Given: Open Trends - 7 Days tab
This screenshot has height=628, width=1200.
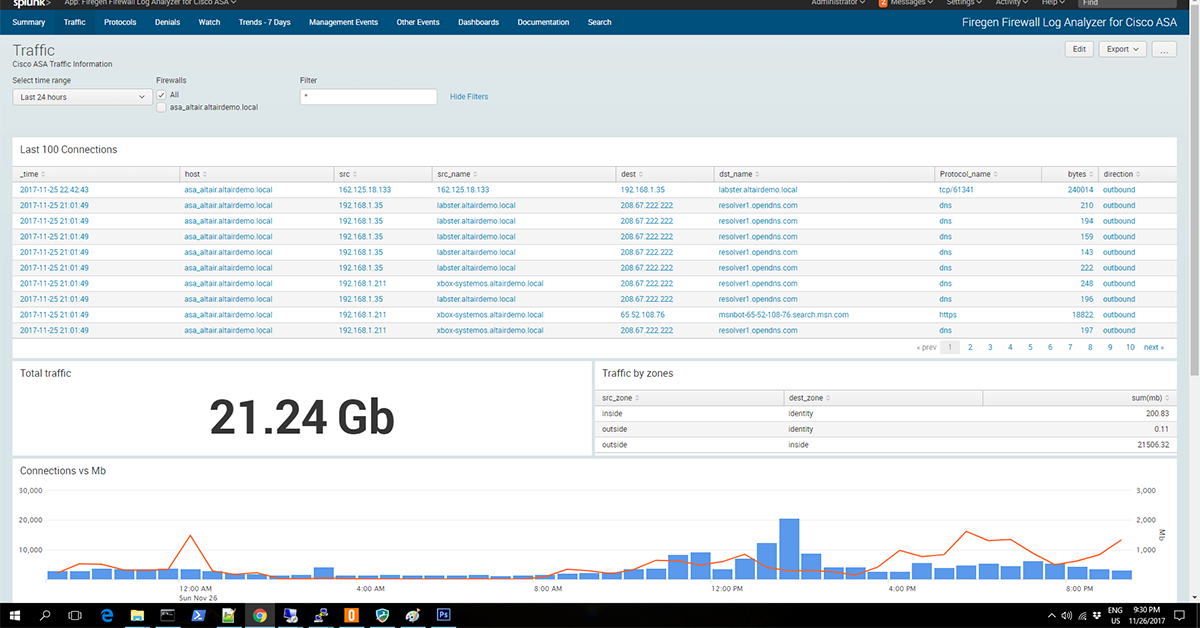Looking at the screenshot, I should [265, 22].
